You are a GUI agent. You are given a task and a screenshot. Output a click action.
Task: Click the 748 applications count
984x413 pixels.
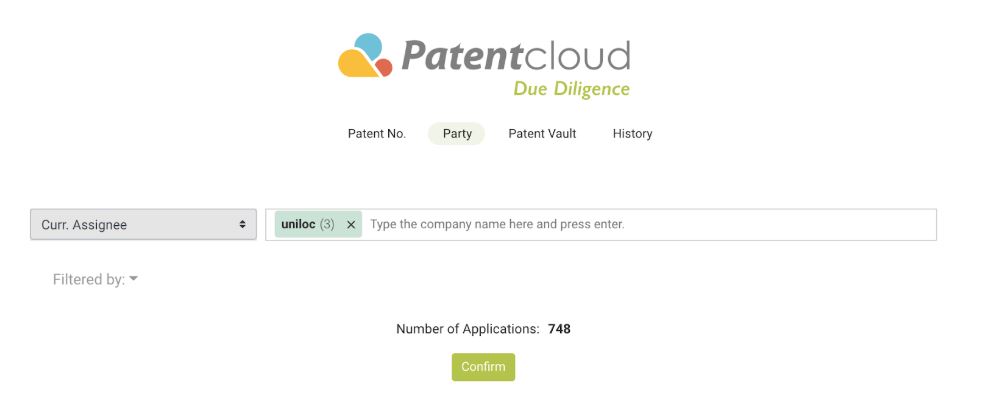[x=559, y=329]
